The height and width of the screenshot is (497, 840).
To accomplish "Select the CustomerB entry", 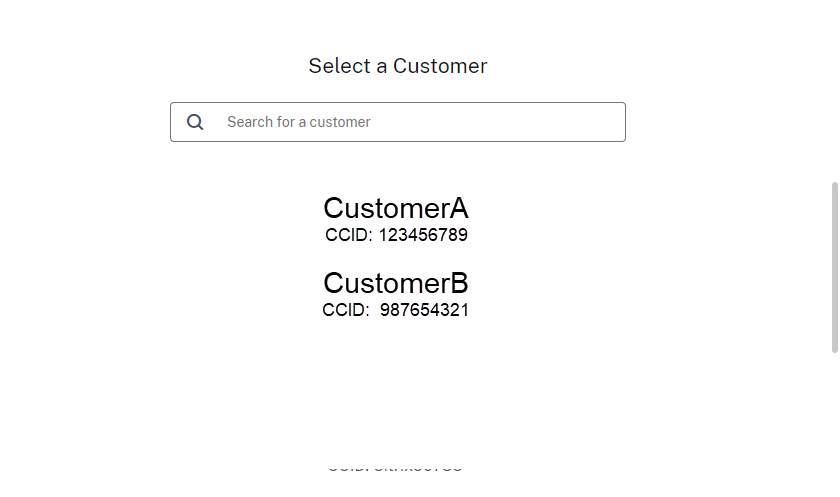I will (396, 283).
